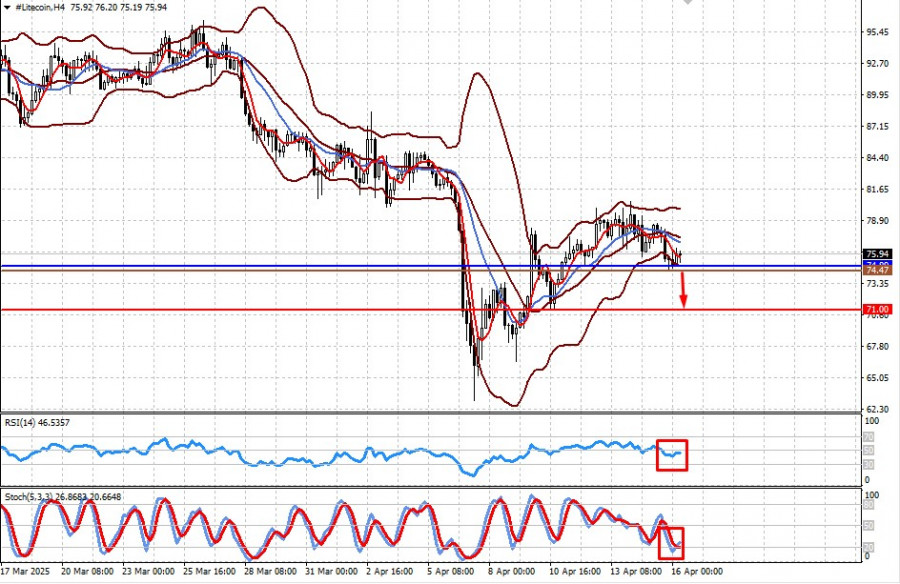900x584 pixels.
Task: Click the 84.40 price scale label
Action: coord(877,158)
